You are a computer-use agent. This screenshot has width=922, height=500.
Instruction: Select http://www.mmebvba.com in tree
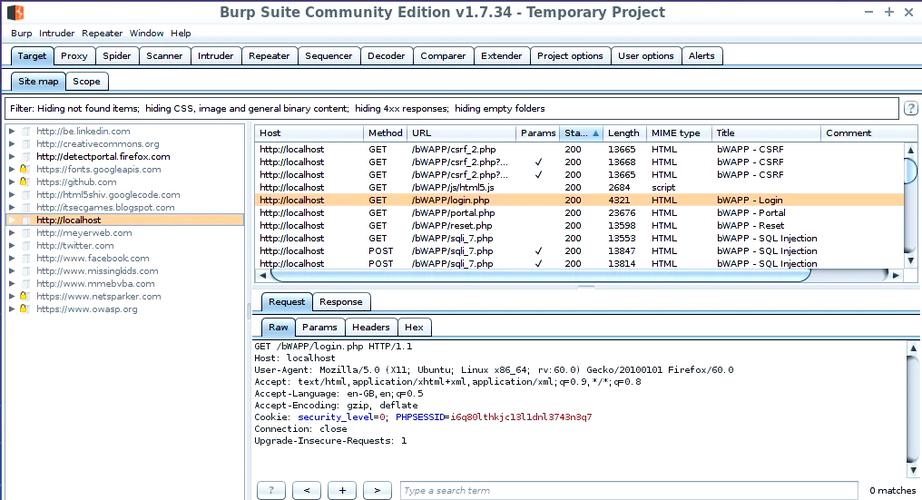point(95,284)
